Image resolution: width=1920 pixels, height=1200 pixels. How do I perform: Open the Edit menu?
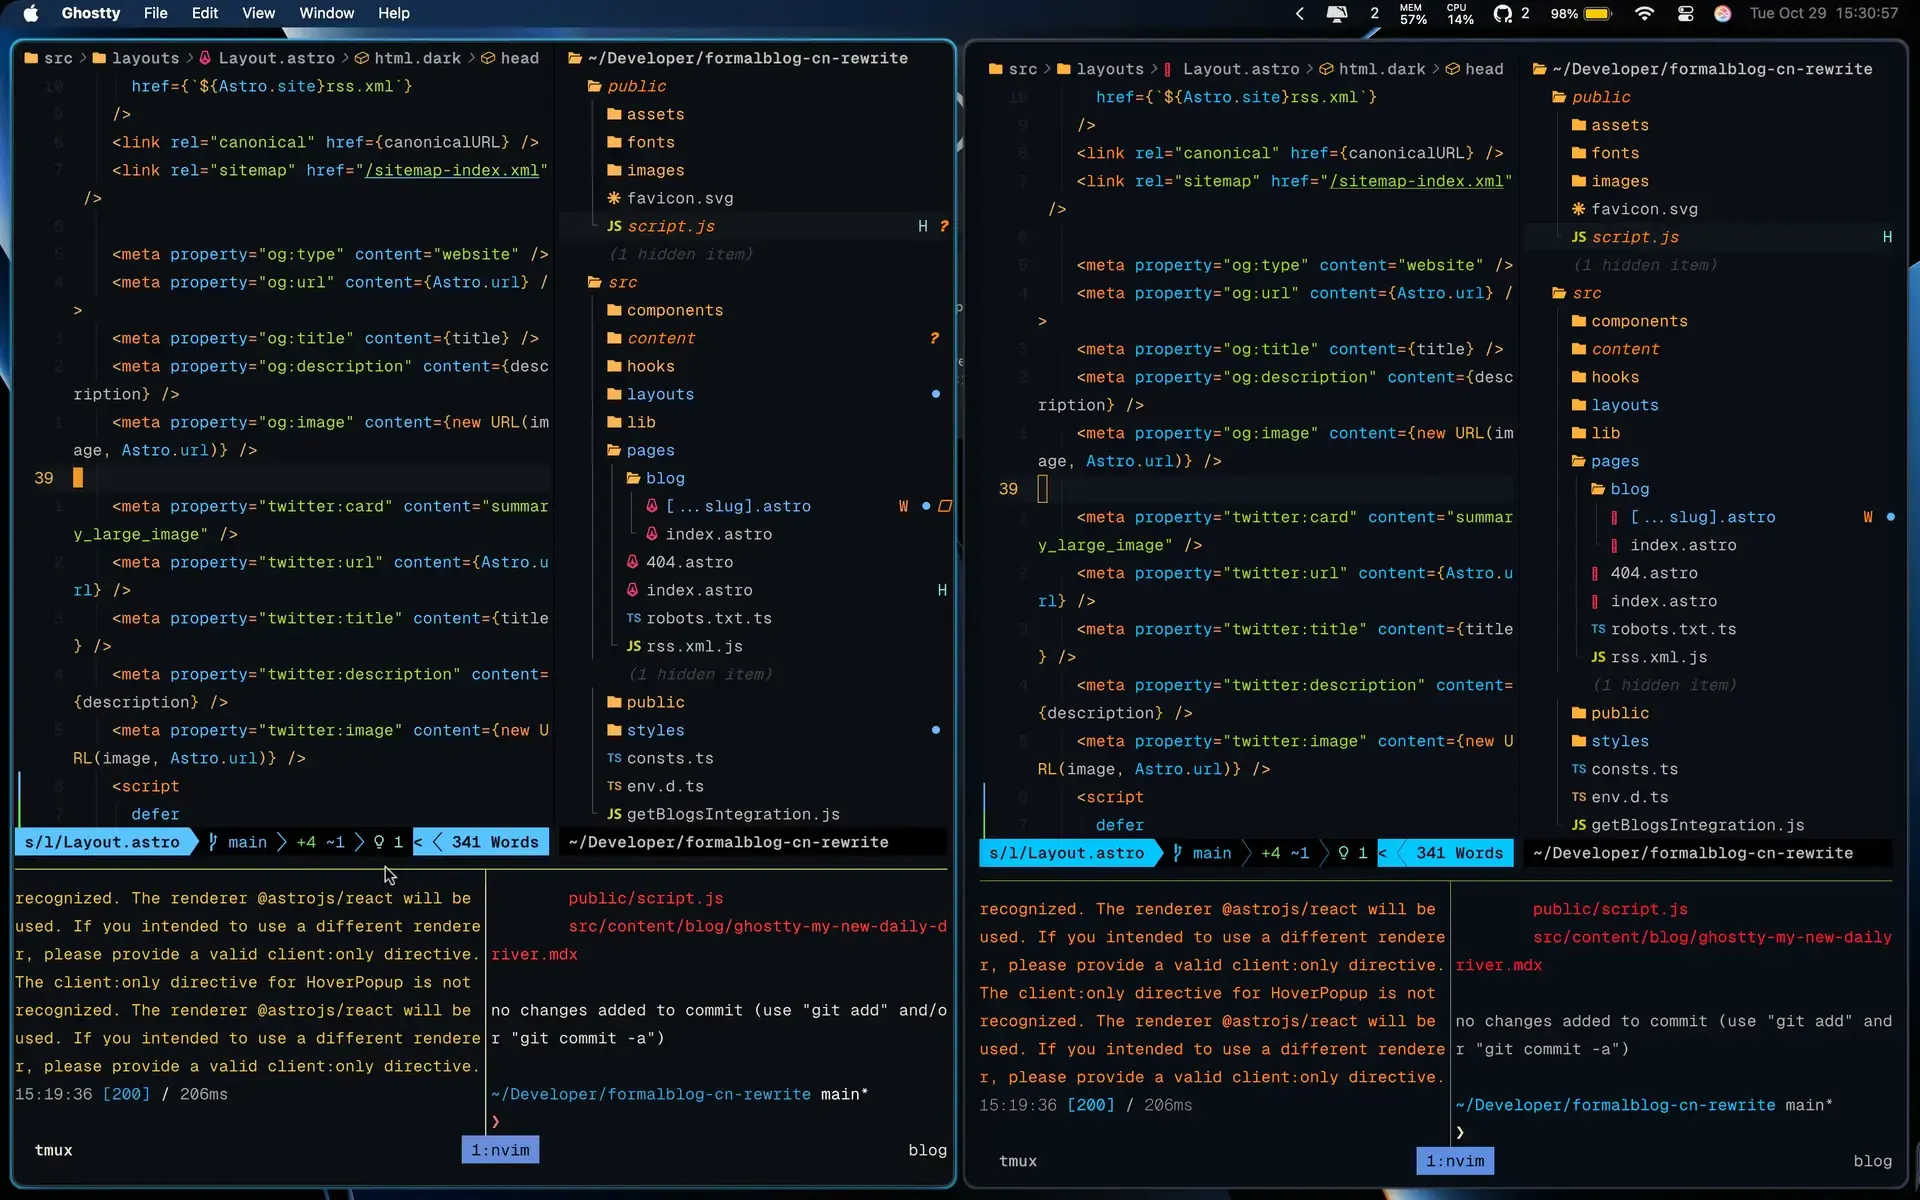[x=205, y=13]
